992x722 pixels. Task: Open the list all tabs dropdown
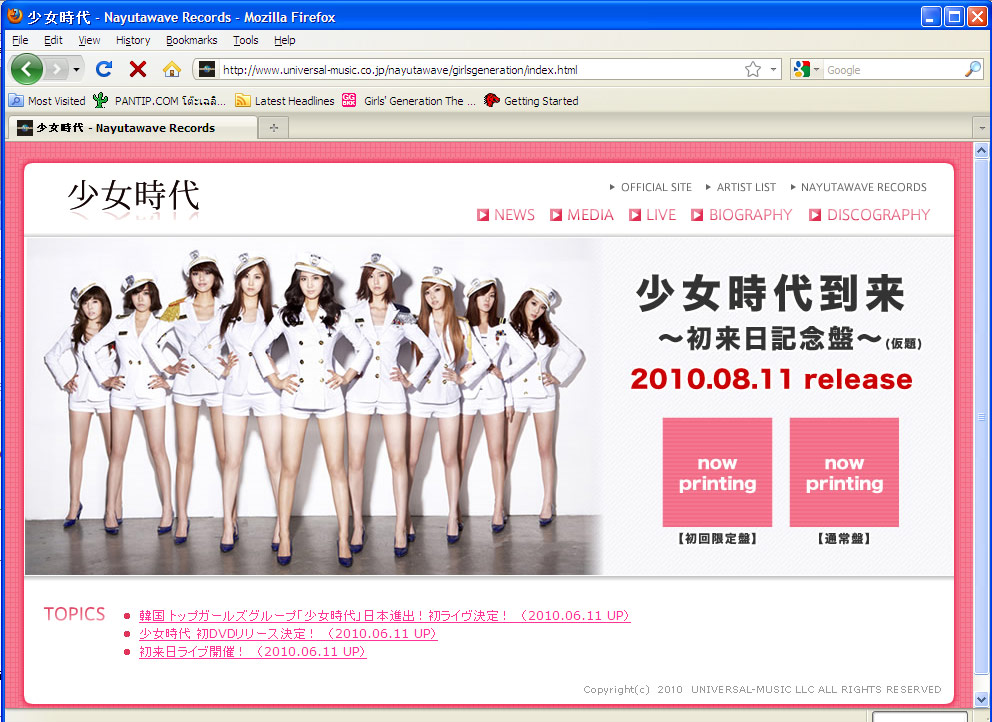[981, 128]
